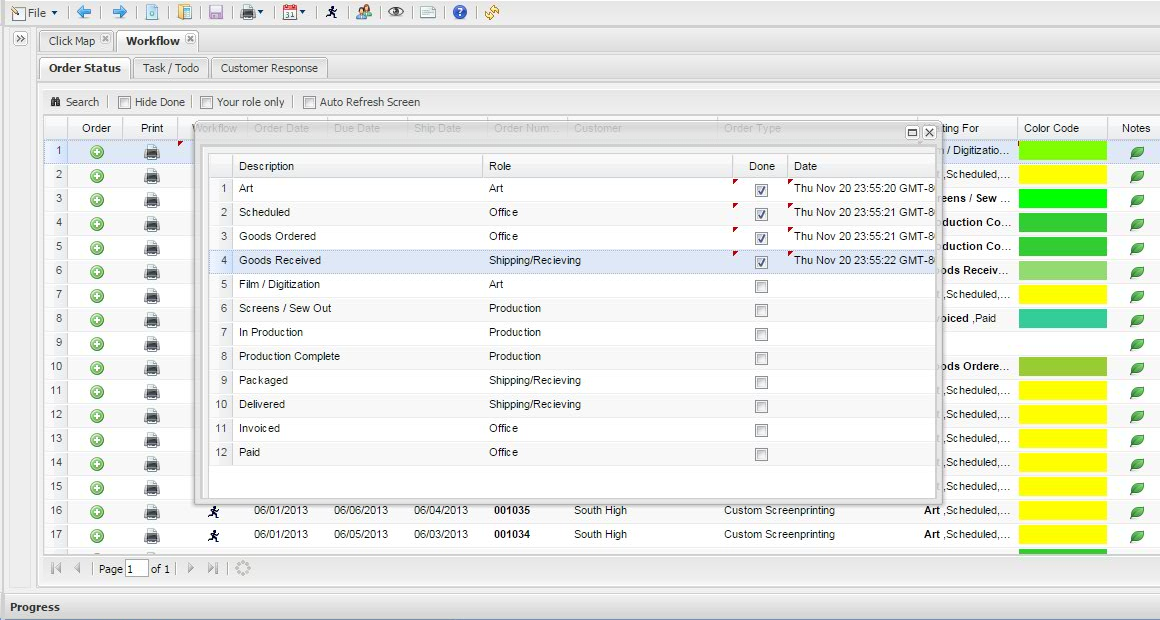Viewport: 1160px width, 620px height.
Task: Open the Task / Todo tab
Action: pyautogui.click(x=171, y=68)
